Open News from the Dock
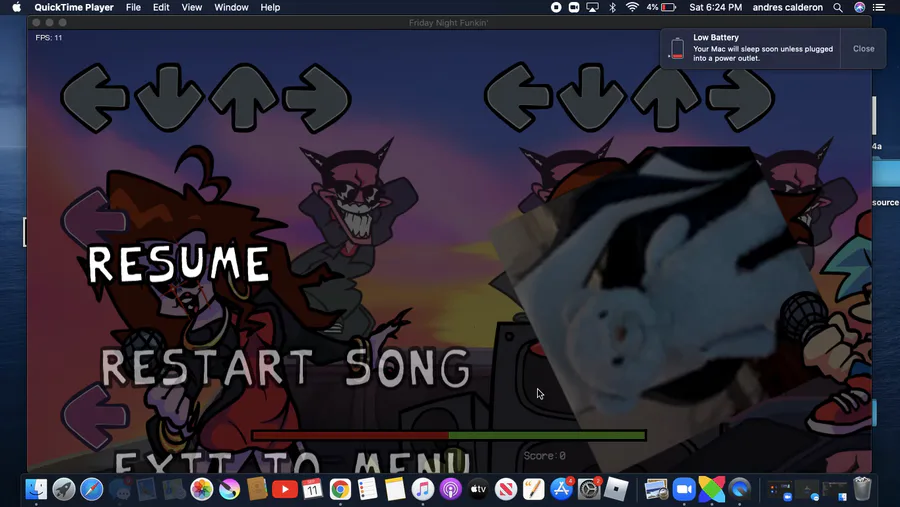The width and height of the screenshot is (900, 507). (x=506, y=489)
